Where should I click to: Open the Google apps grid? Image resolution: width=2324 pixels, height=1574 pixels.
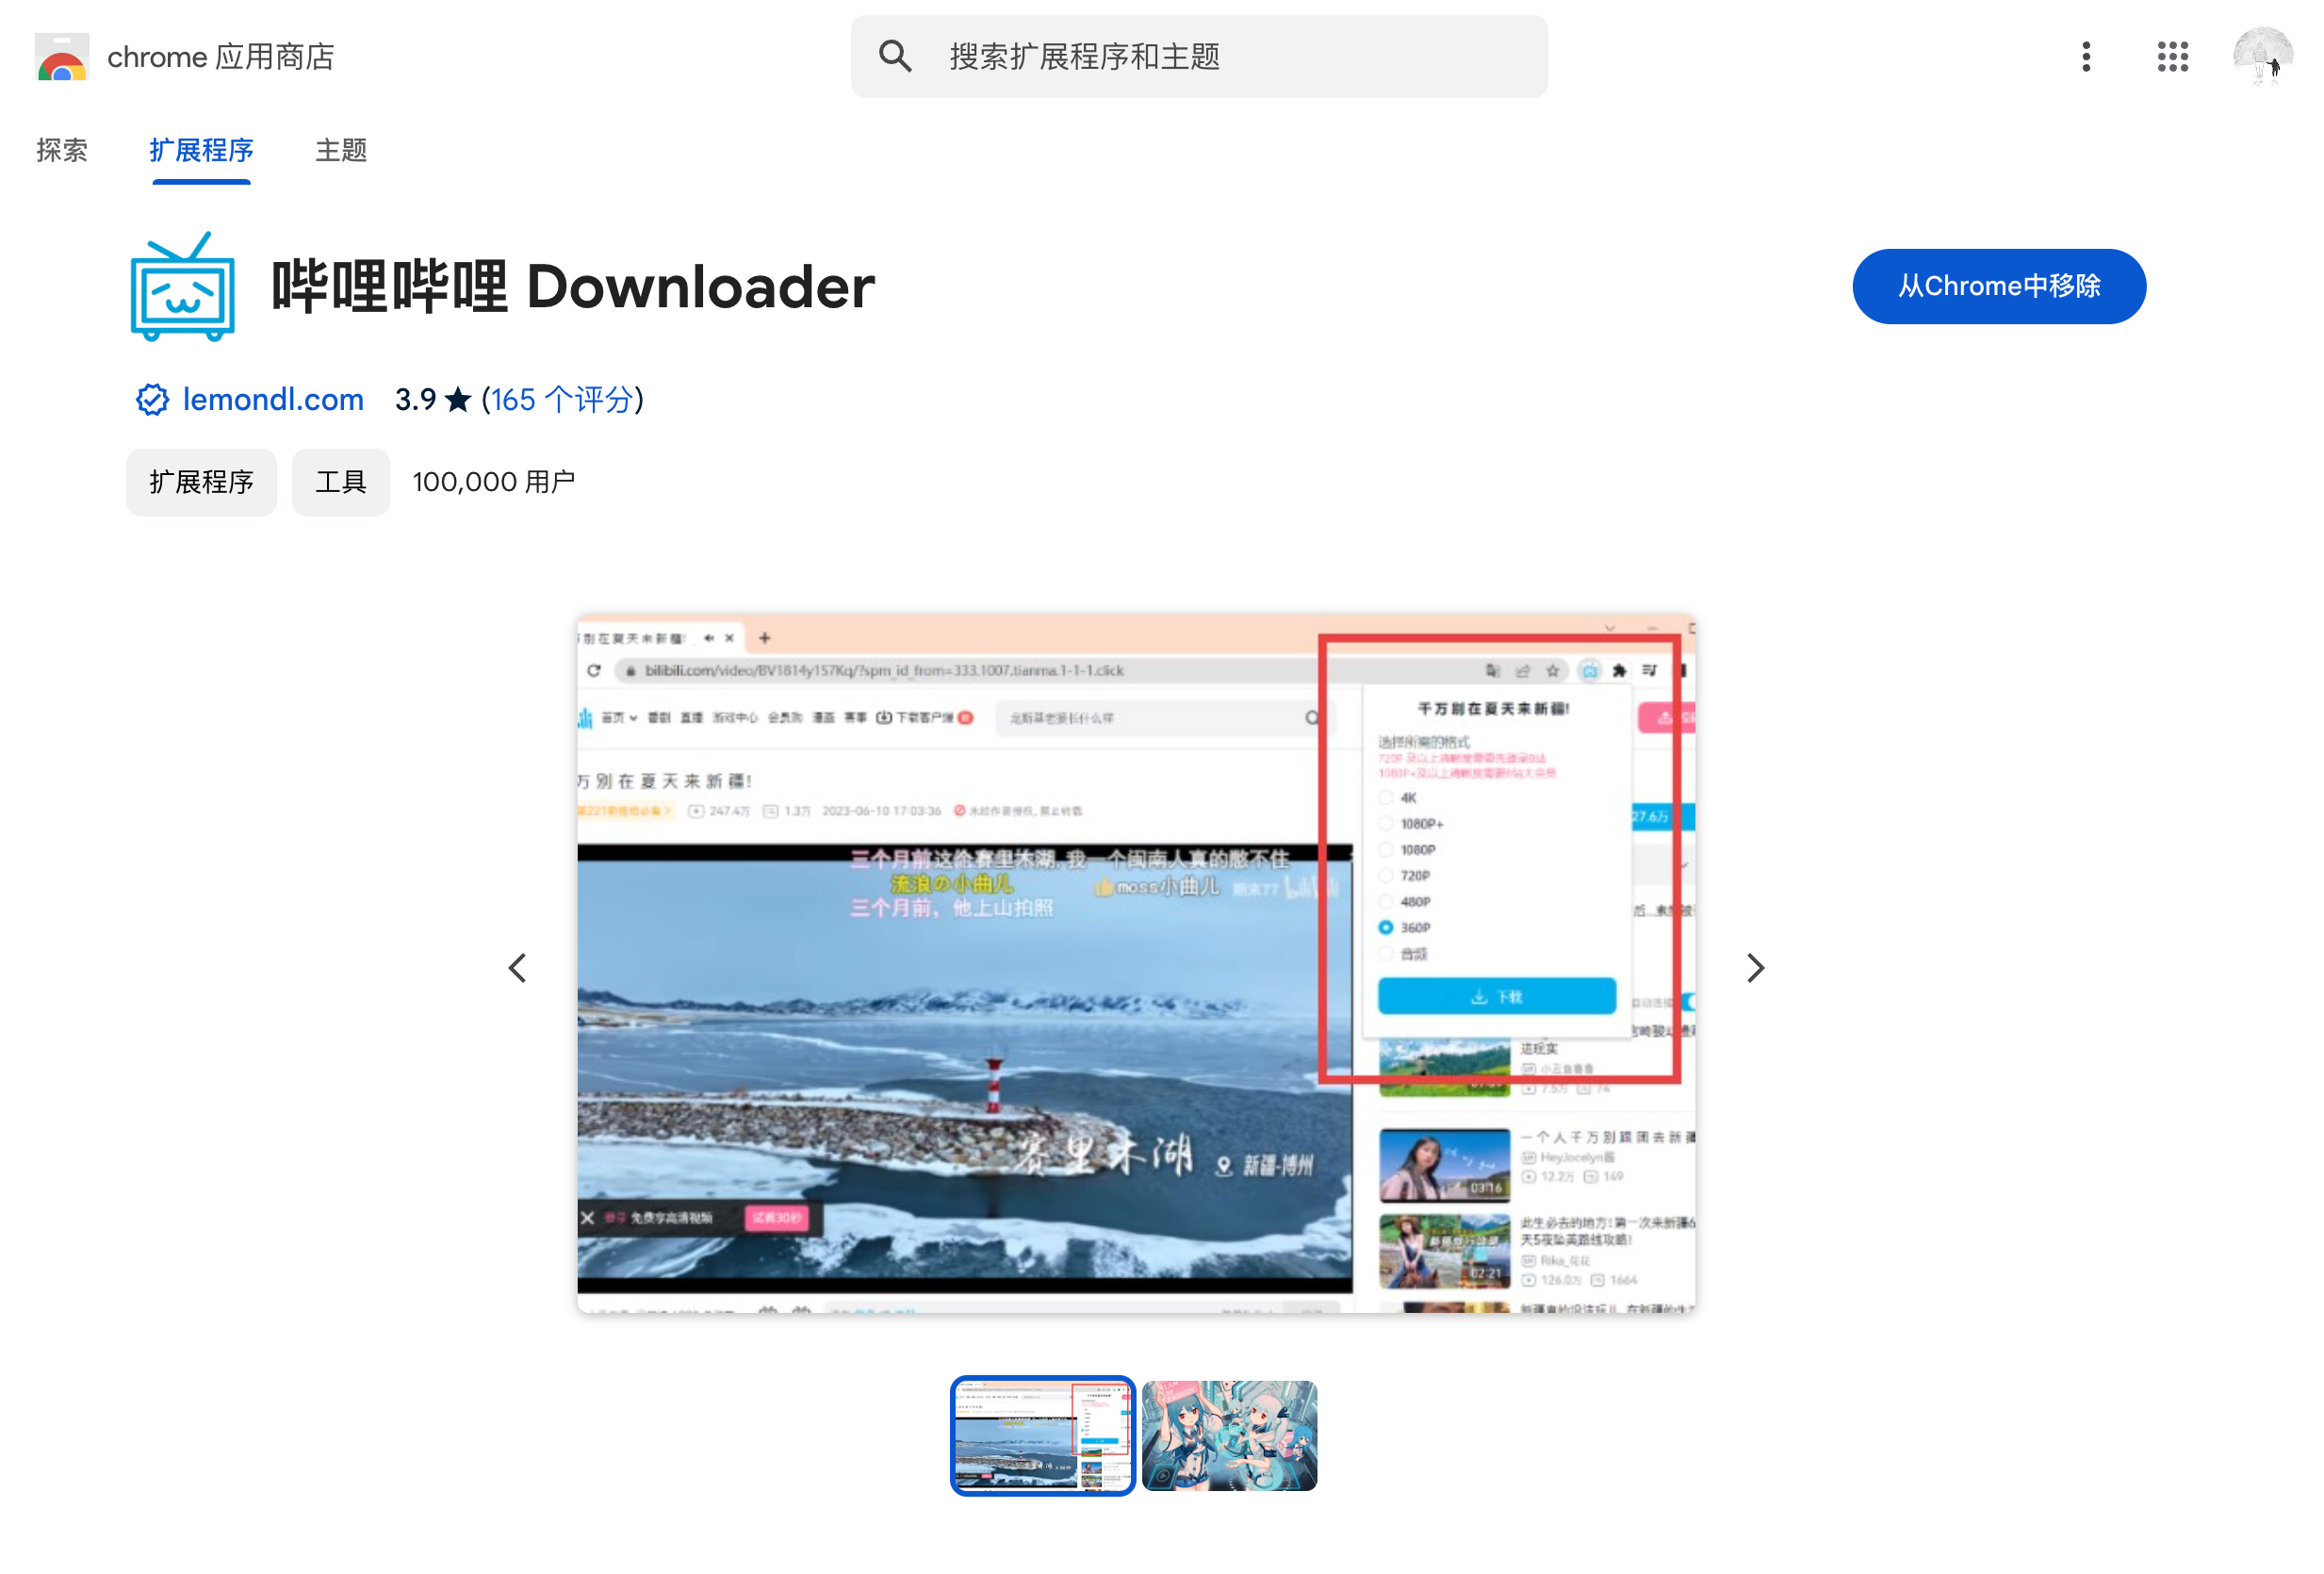pyautogui.click(x=2172, y=57)
